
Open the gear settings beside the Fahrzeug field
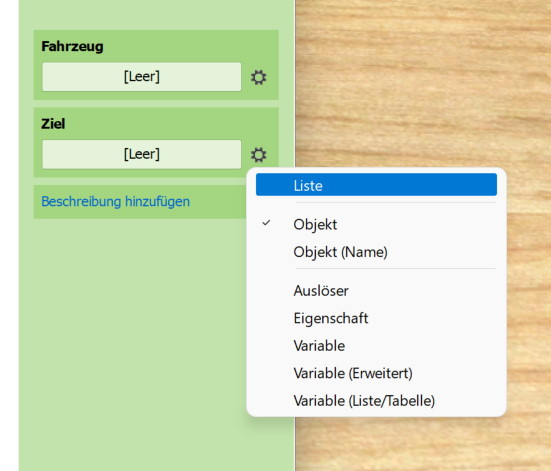pos(259,77)
